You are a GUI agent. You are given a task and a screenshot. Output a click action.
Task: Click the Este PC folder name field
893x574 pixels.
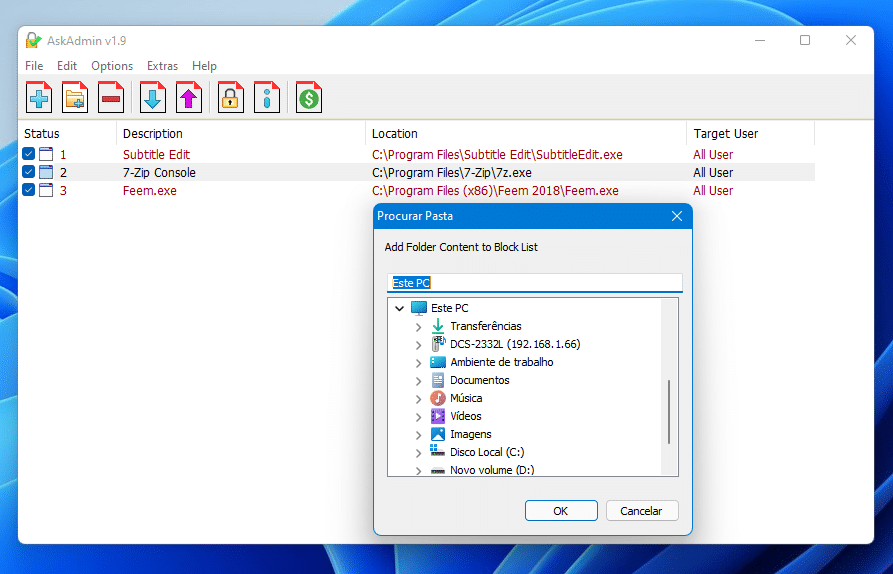534,283
